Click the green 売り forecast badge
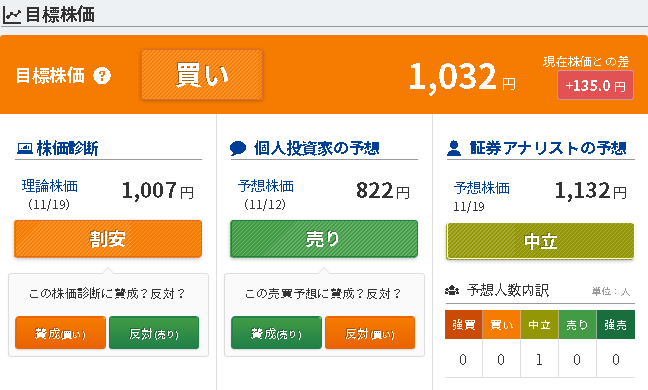The image size is (648, 390). pos(324,239)
